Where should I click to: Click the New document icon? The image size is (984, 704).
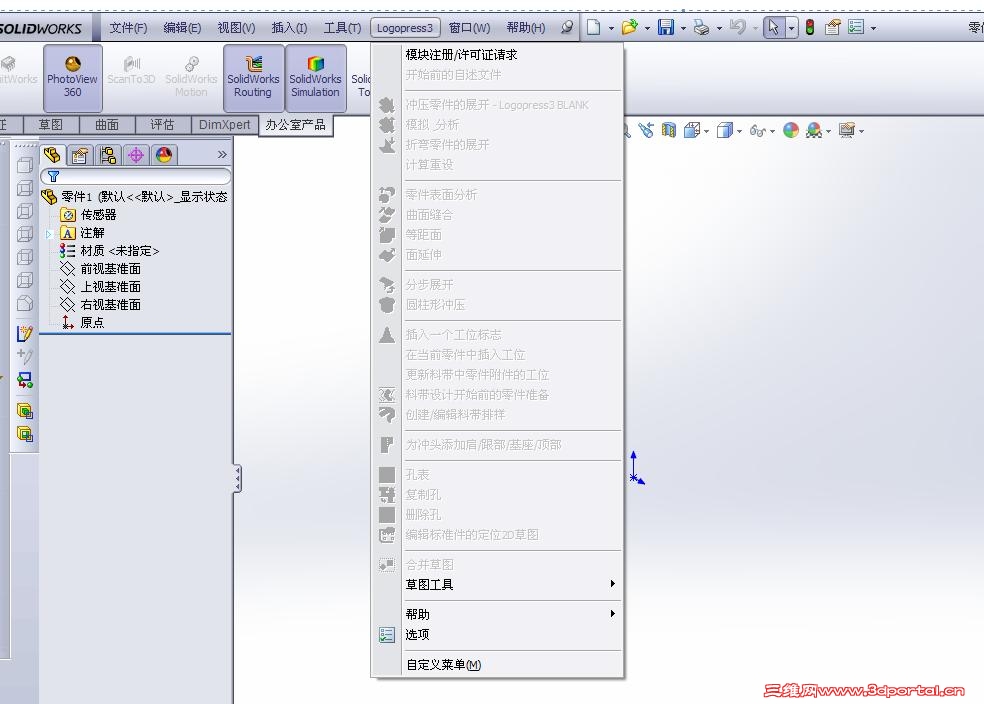pyautogui.click(x=594, y=27)
